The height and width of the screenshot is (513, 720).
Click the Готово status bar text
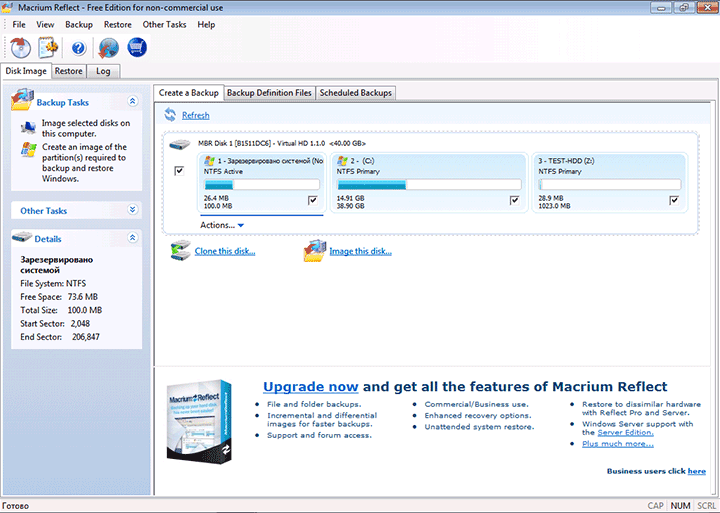click(15, 506)
